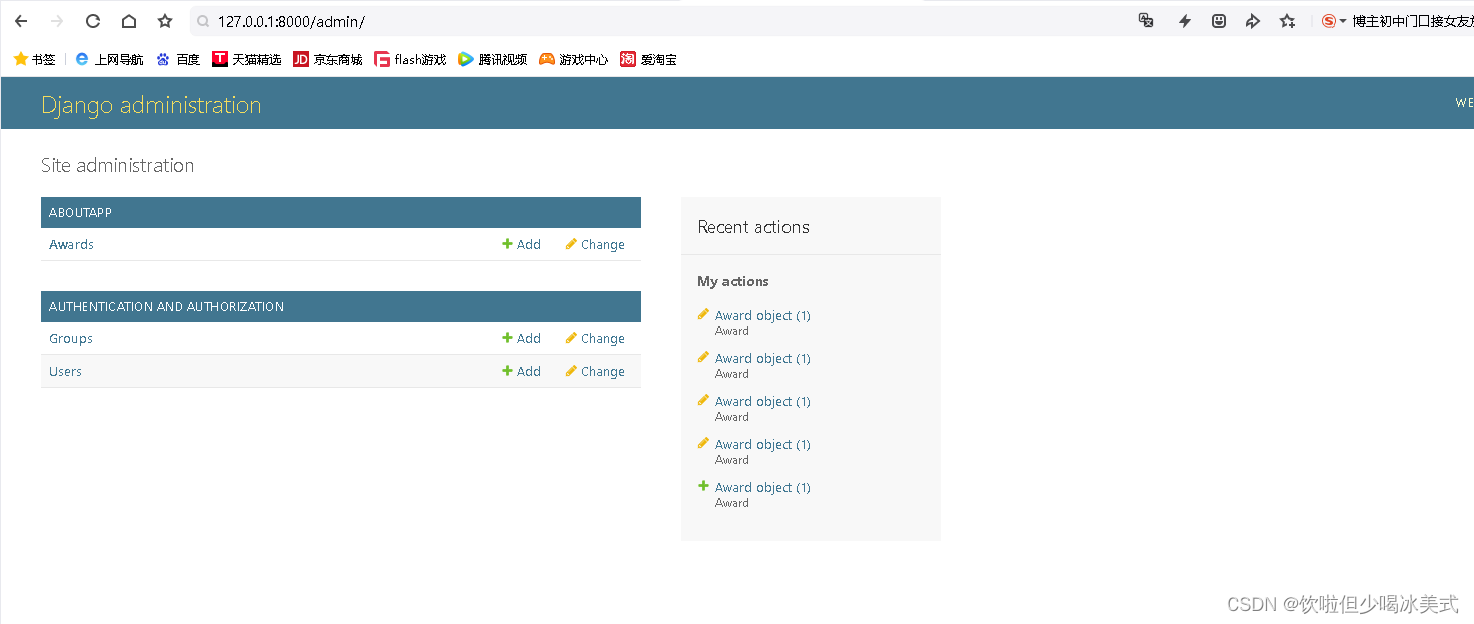Screen dimensions: 1474x624
Task: Click the smiley face toolbar icon
Action: click(1219, 21)
